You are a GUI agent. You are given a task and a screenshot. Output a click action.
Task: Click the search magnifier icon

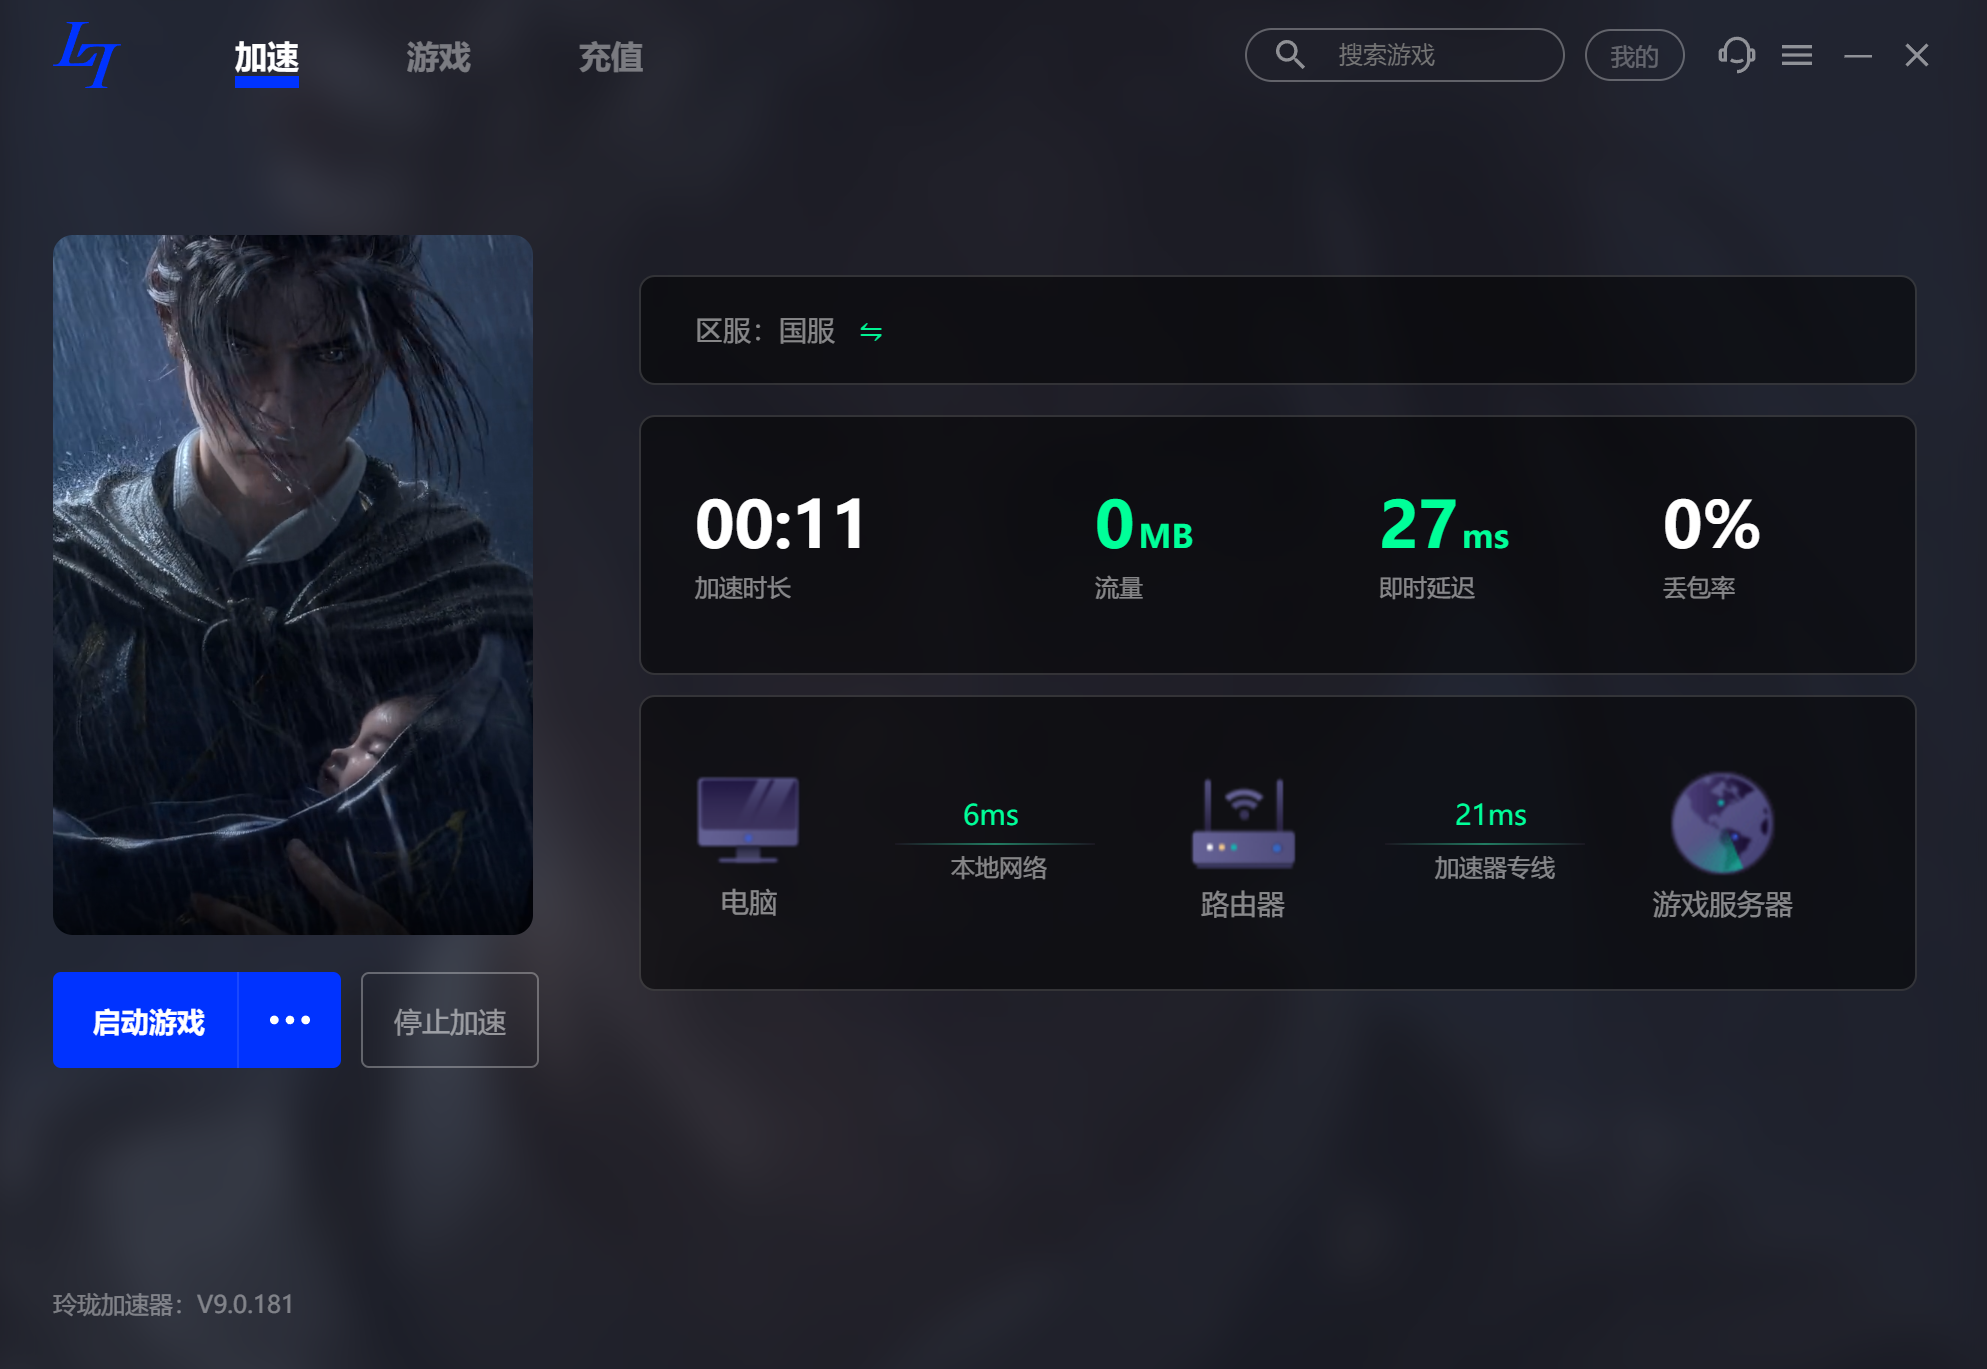click(x=1290, y=54)
